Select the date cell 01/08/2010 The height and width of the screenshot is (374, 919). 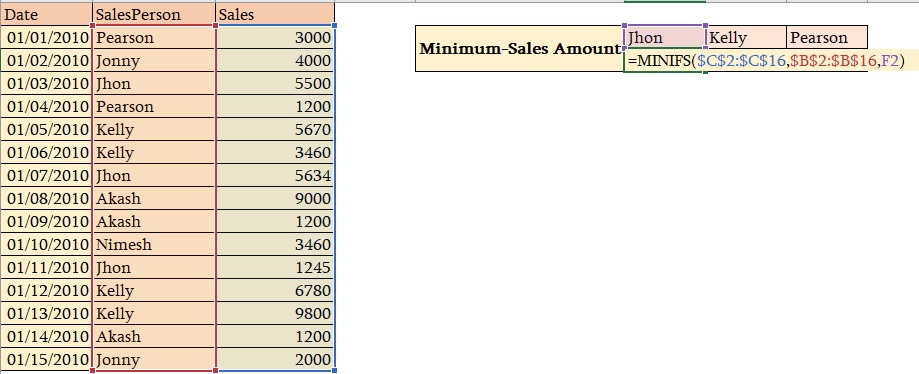(46, 199)
